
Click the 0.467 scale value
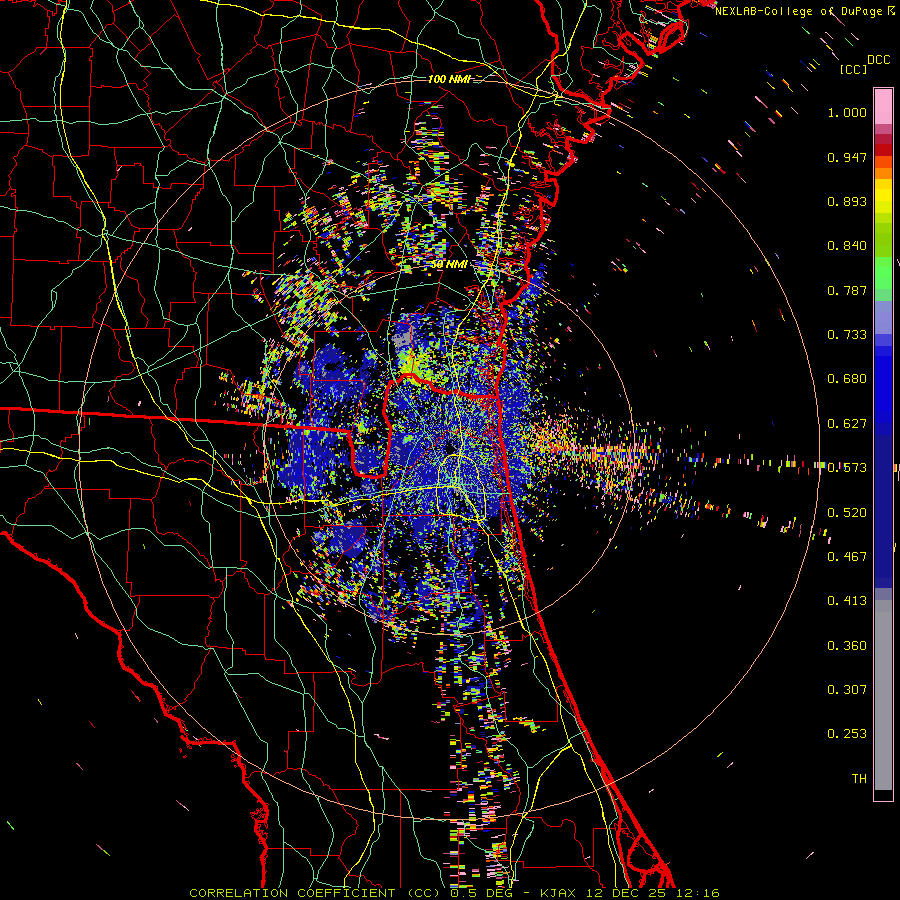coord(847,557)
